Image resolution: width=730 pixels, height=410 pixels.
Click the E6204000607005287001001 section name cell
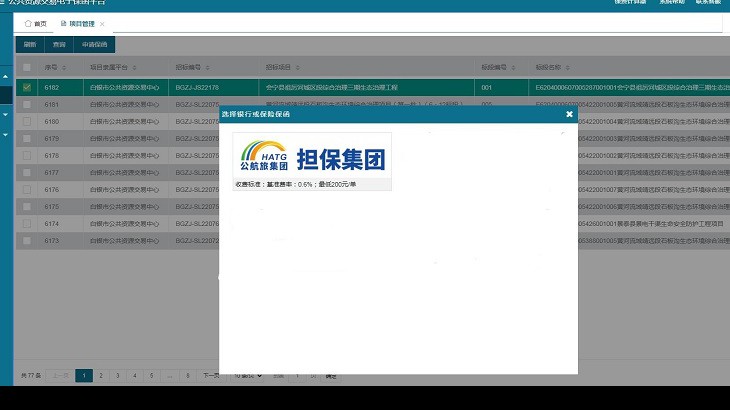click(x=632, y=87)
